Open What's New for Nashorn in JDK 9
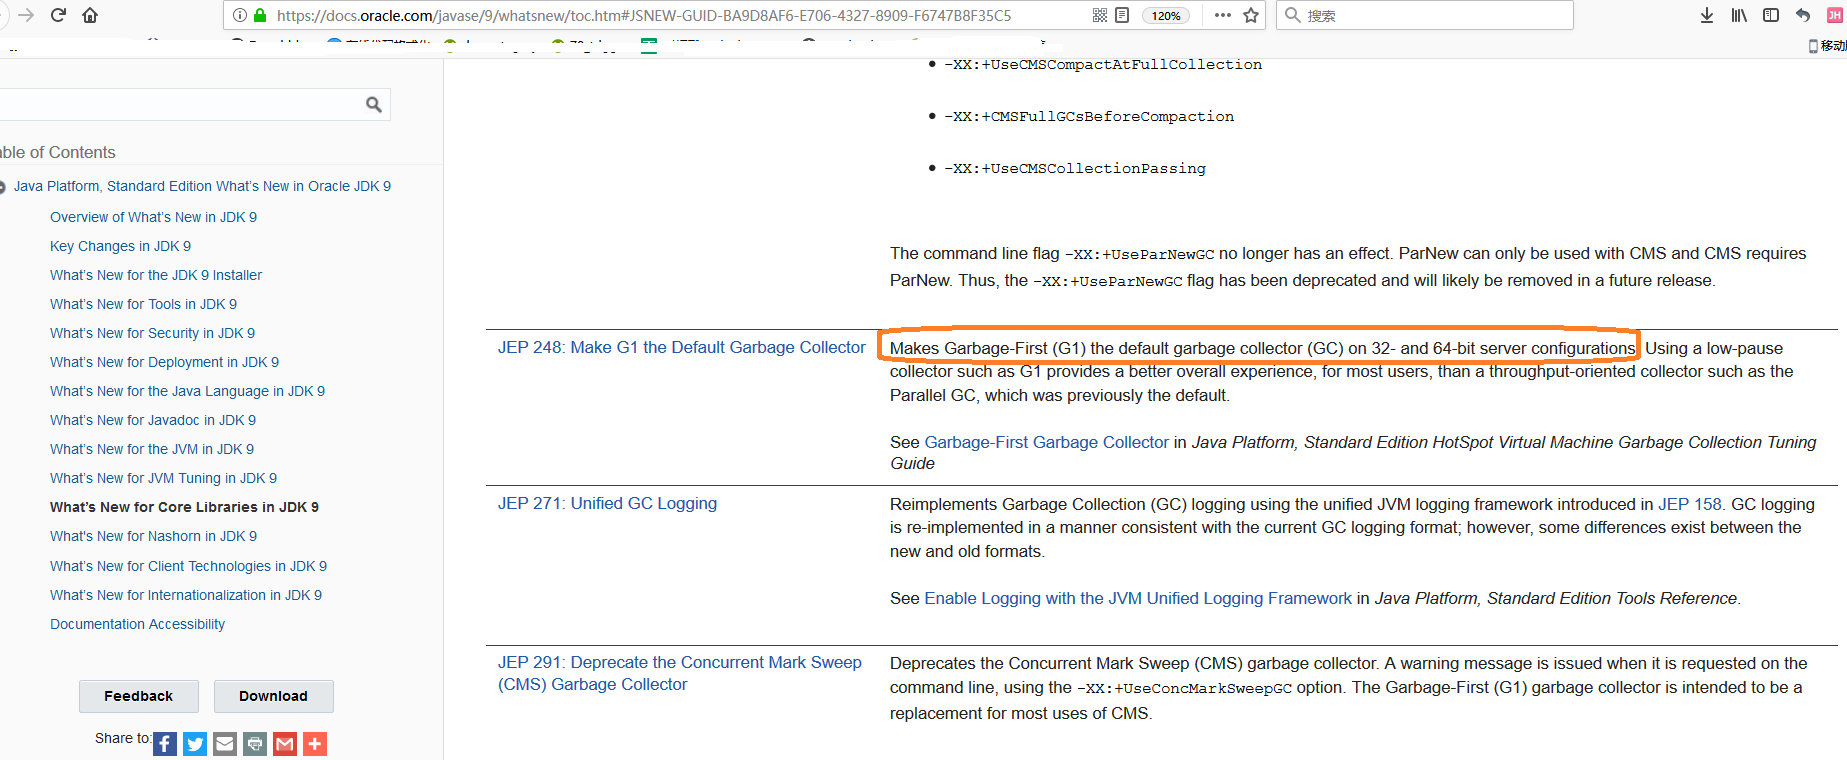Screen dimensions: 1847x760 coord(153,536)
